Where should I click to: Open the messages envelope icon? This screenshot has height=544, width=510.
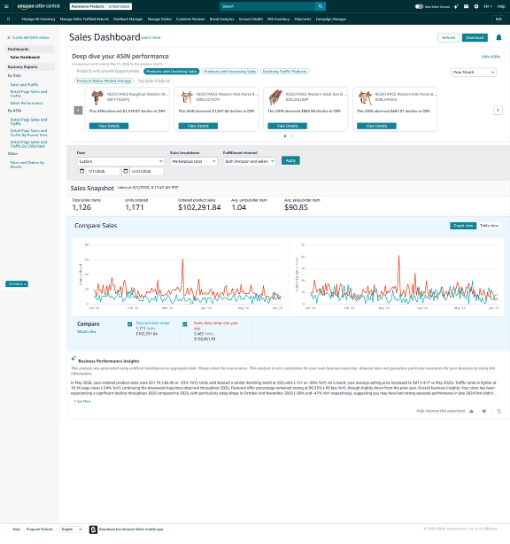(466, 6)
